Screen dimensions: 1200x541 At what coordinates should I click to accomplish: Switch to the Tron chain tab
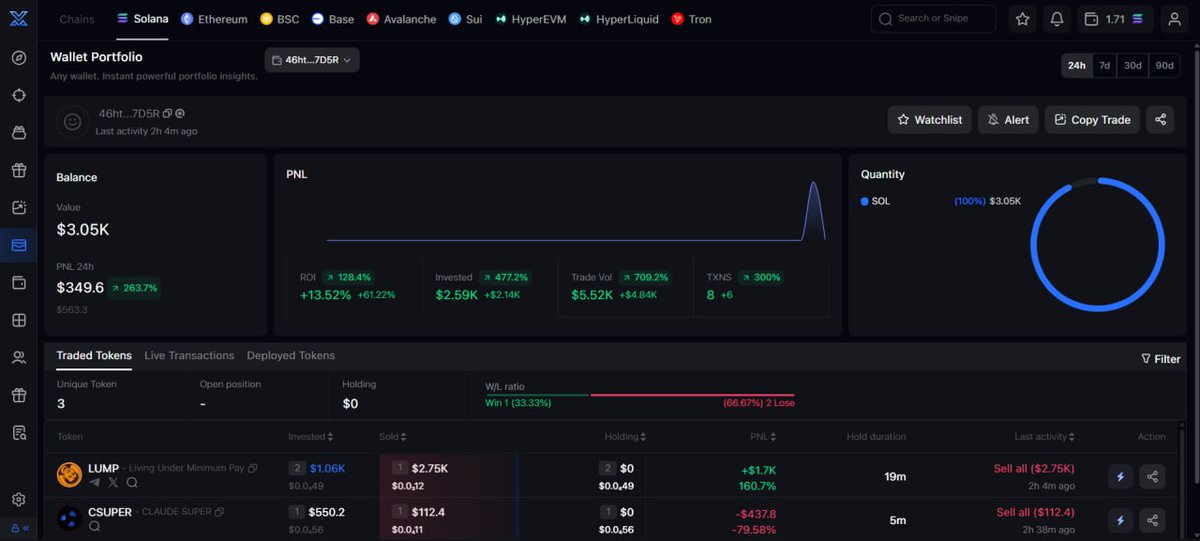point(691,19)
